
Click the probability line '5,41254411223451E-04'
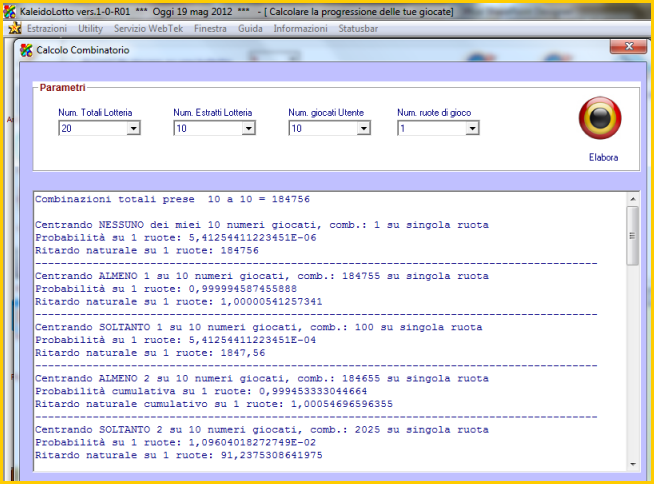(176, 340)
